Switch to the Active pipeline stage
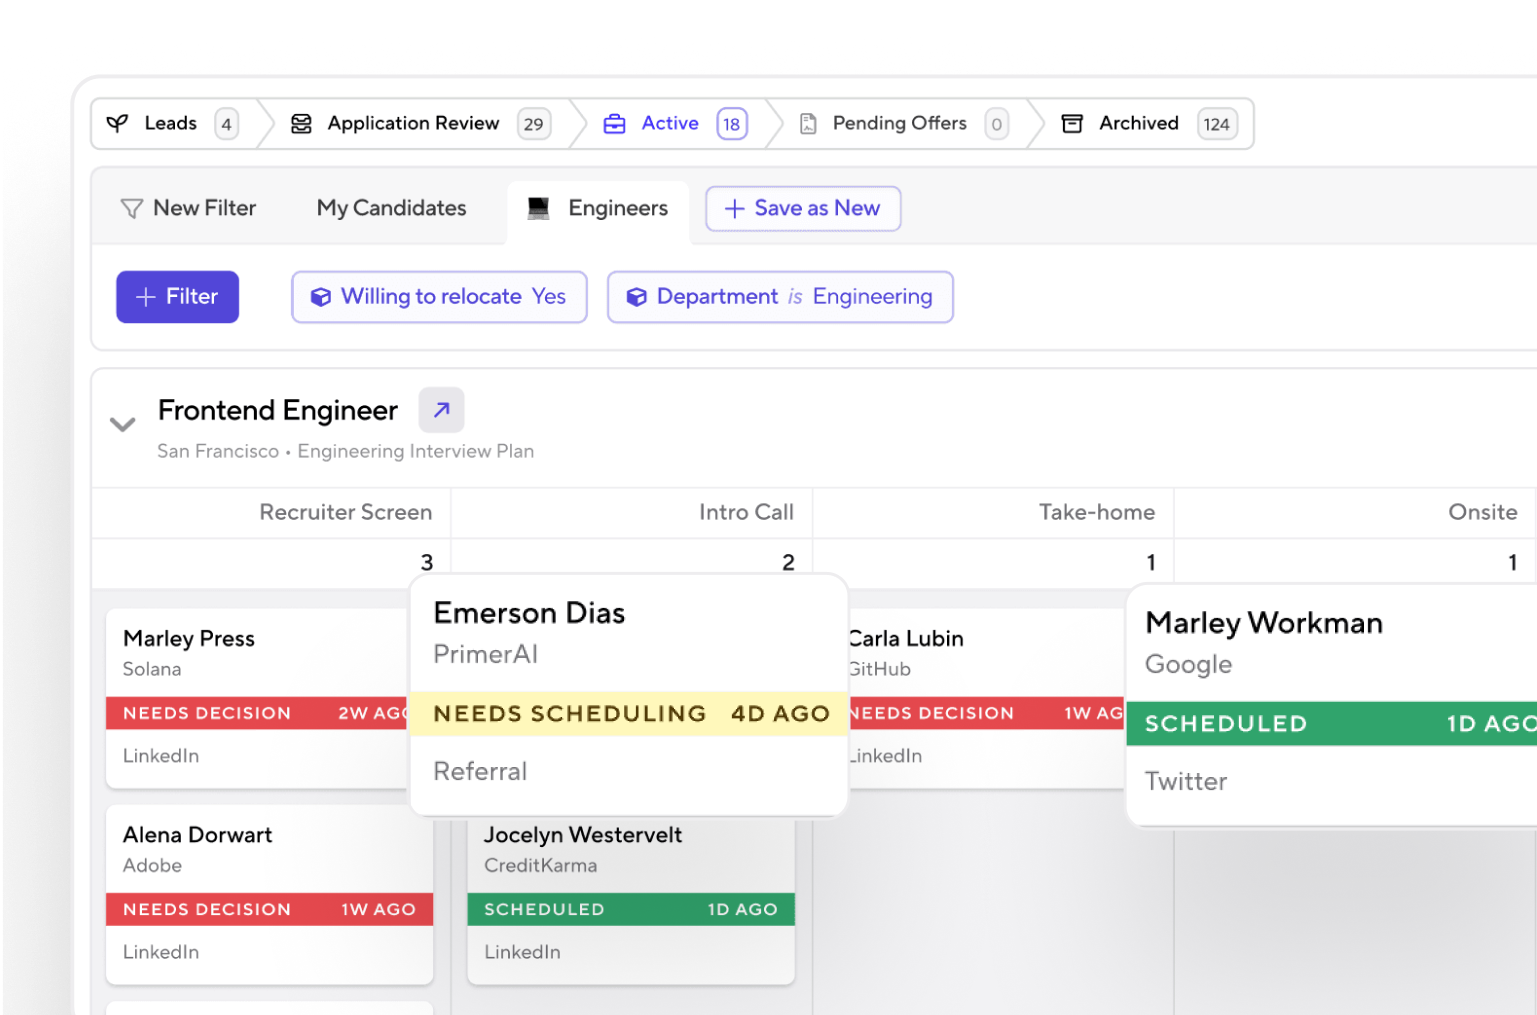The width and height of the screenshot is (1537, 1015). tap(669, 123)
